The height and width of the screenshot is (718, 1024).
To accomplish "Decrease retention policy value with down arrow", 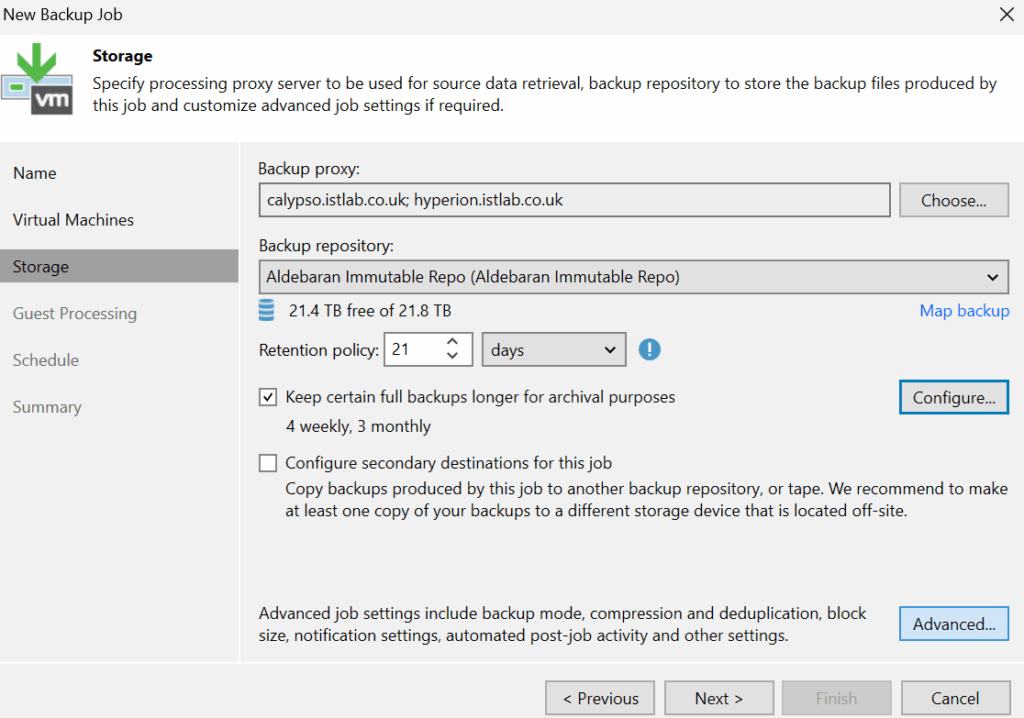I will coord(453,356).
